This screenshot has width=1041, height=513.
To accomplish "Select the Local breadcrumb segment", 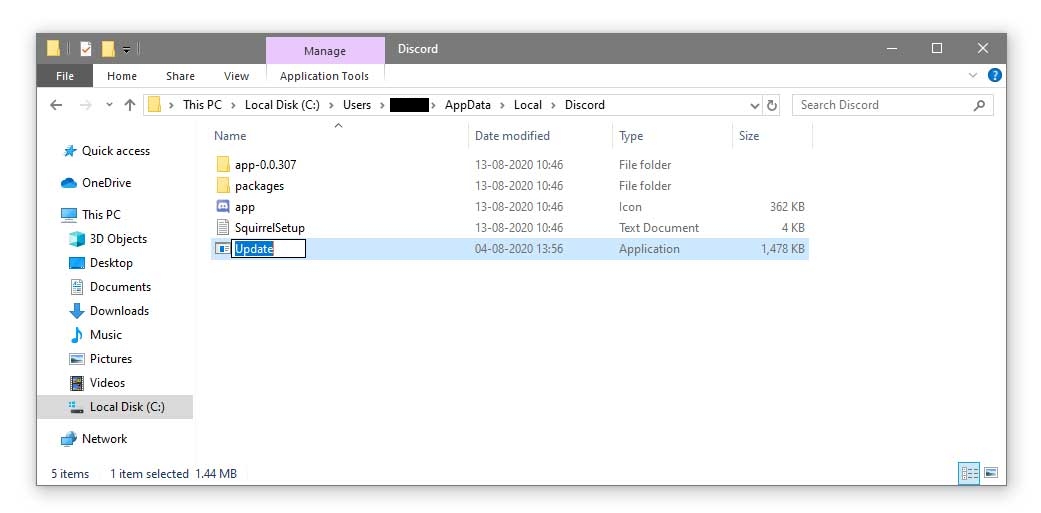I will pyautogui.click(x=528, y=105).
